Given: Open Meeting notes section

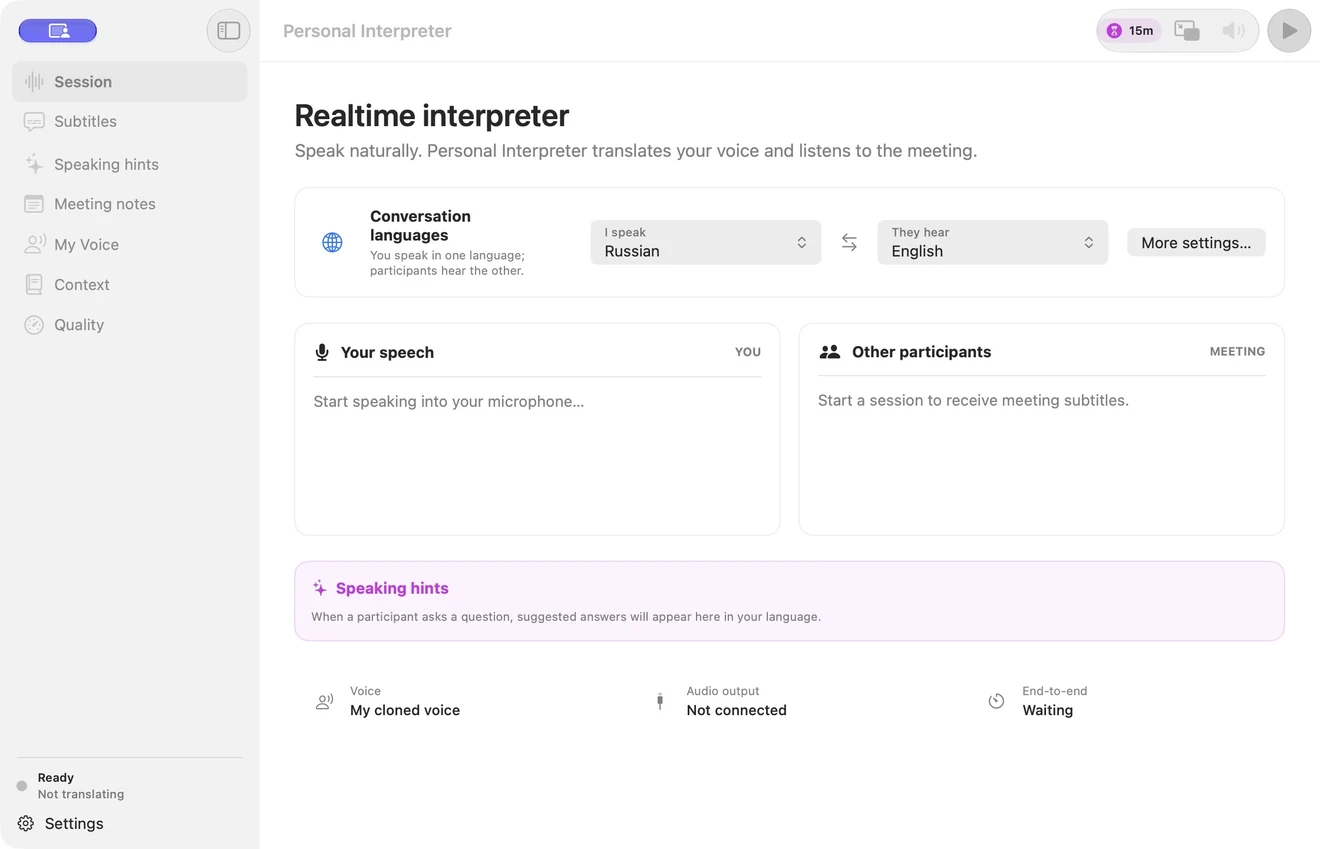Looking at the screenshot, I should point(130,204).
